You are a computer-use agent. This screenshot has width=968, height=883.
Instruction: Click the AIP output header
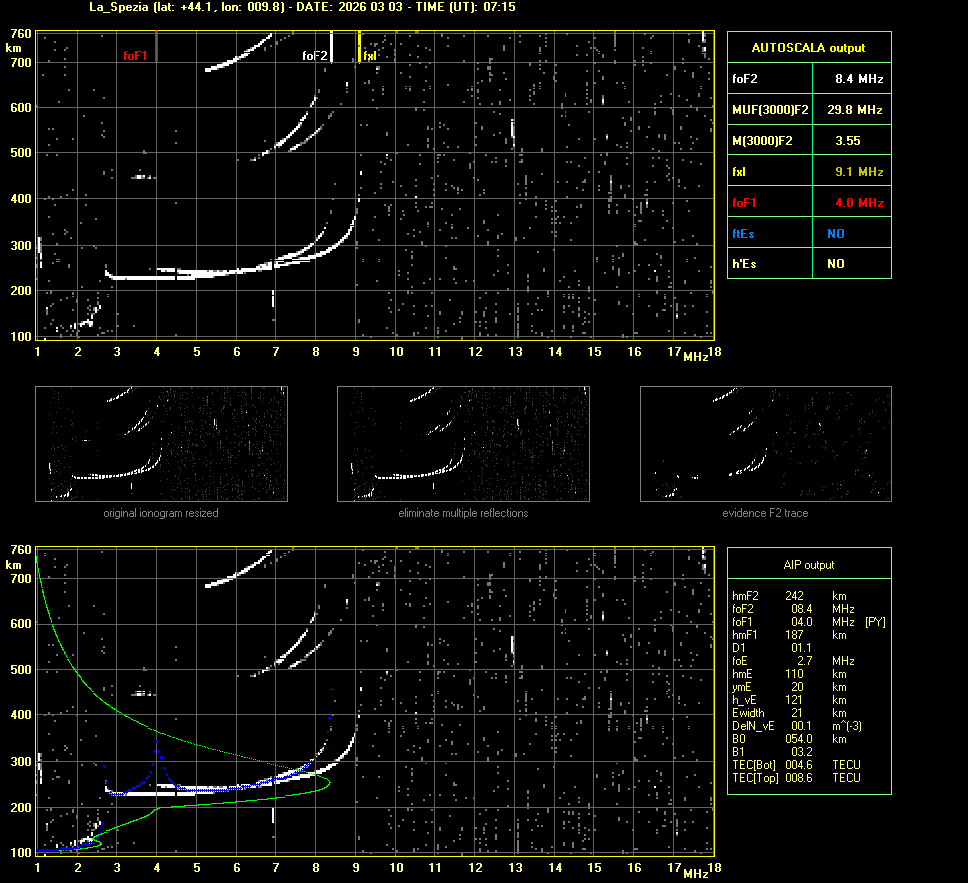[x=808, y=565]
